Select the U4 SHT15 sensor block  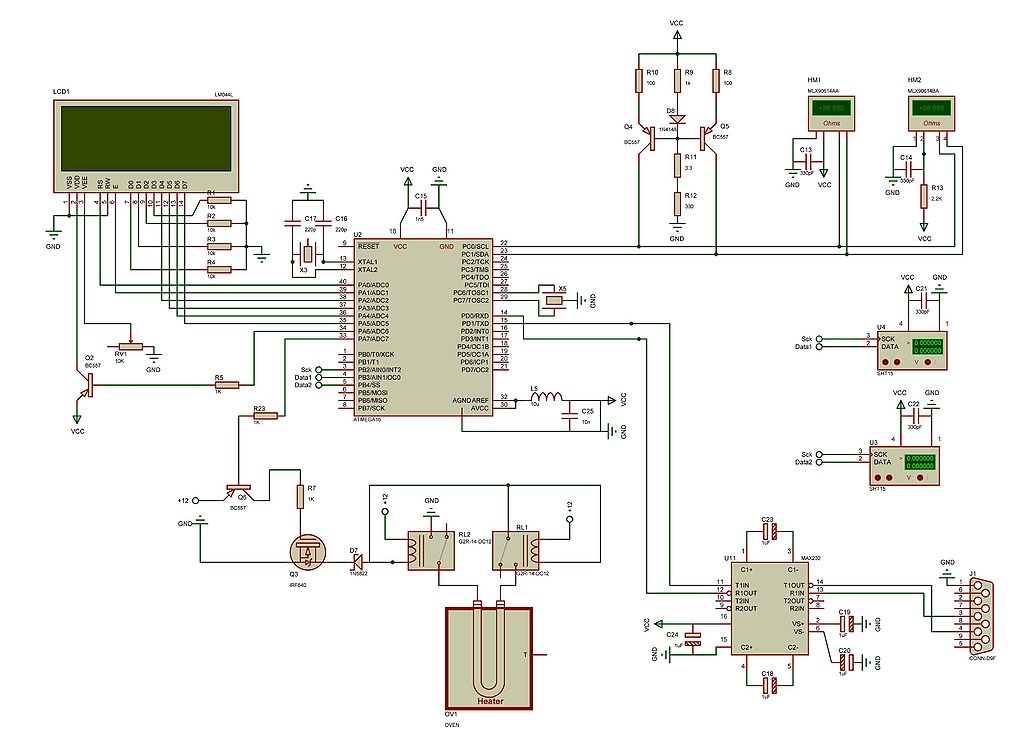[910, 351]
